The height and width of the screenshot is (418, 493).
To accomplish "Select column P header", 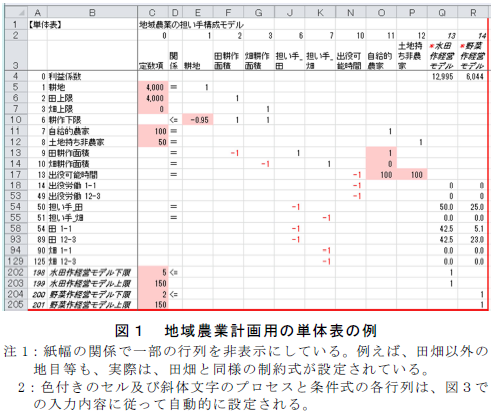I will pos(412,13).
